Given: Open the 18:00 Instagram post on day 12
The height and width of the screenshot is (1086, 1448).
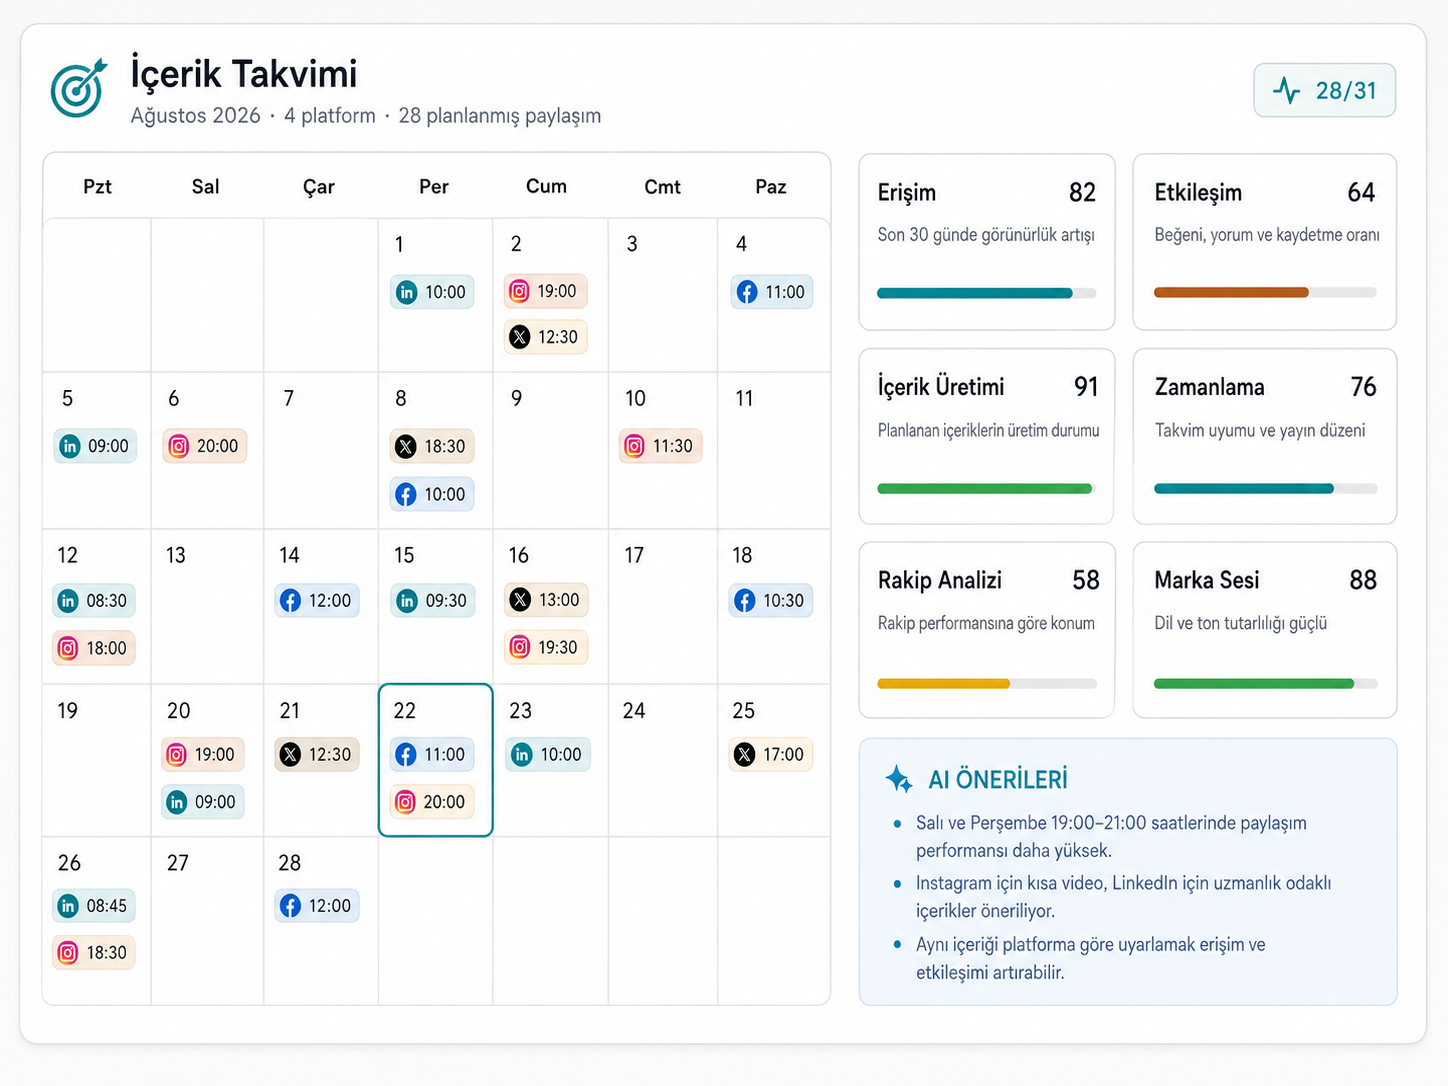Looking at the screenshot, I should point(93,648).
